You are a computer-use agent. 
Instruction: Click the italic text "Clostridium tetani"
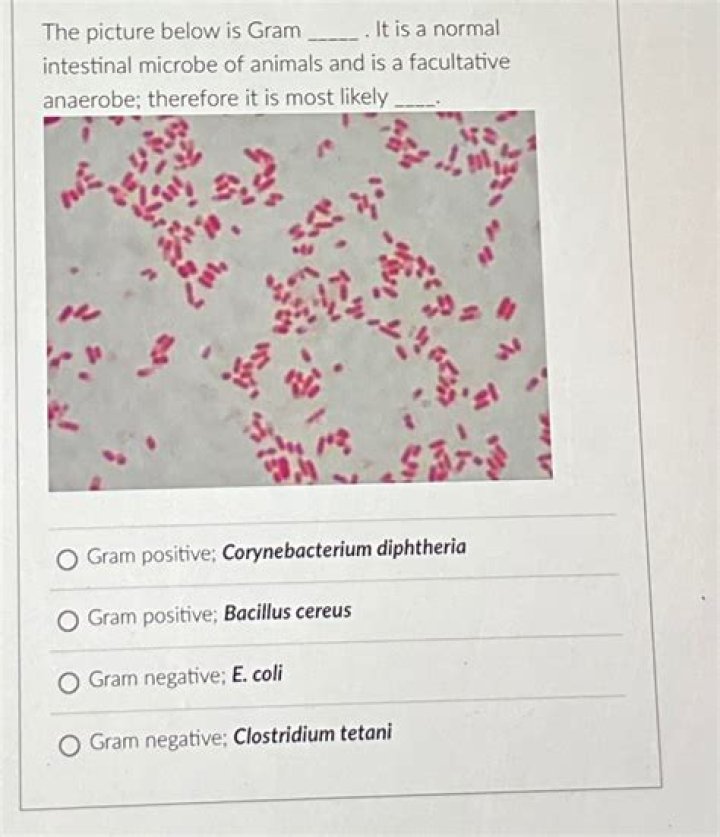(311, 736)
